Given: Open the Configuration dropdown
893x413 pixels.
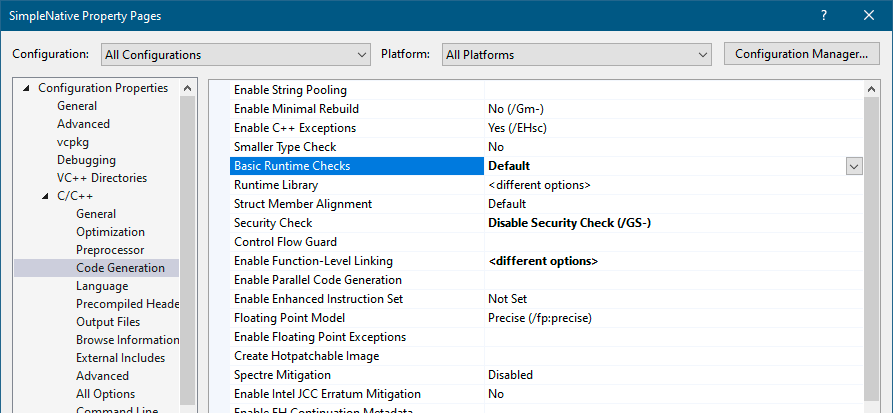Looking at the screenshot, I should [x=235, y=54].
